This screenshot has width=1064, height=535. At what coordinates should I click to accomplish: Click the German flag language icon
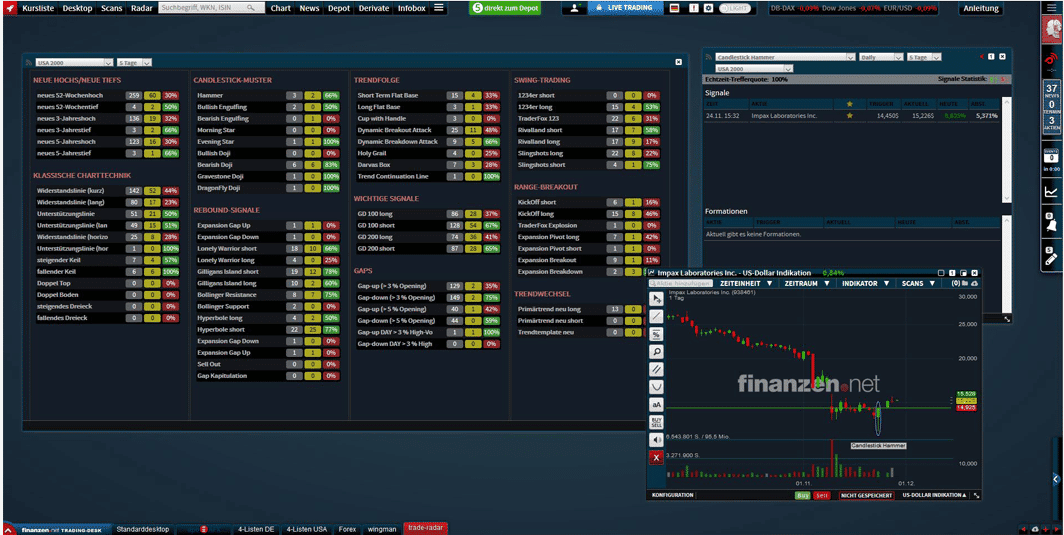point(675,8)
